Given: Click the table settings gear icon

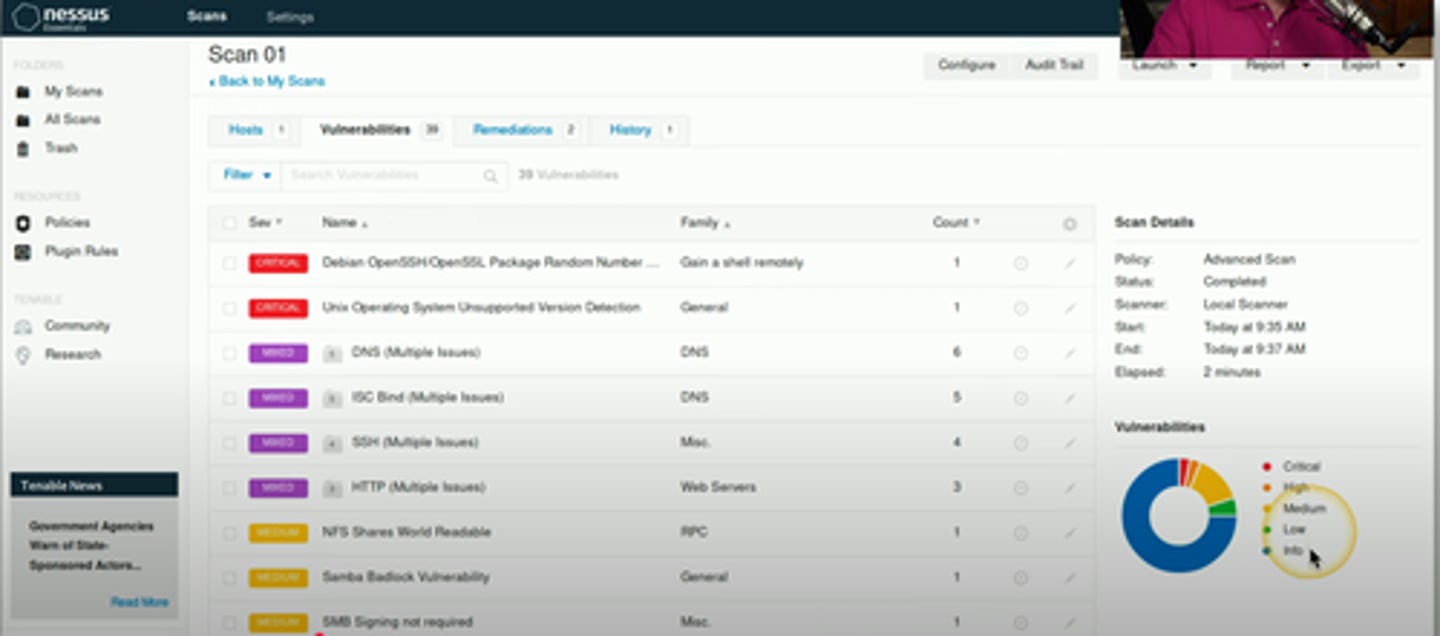Looking at the screenshot, I should pos(1069,224).
